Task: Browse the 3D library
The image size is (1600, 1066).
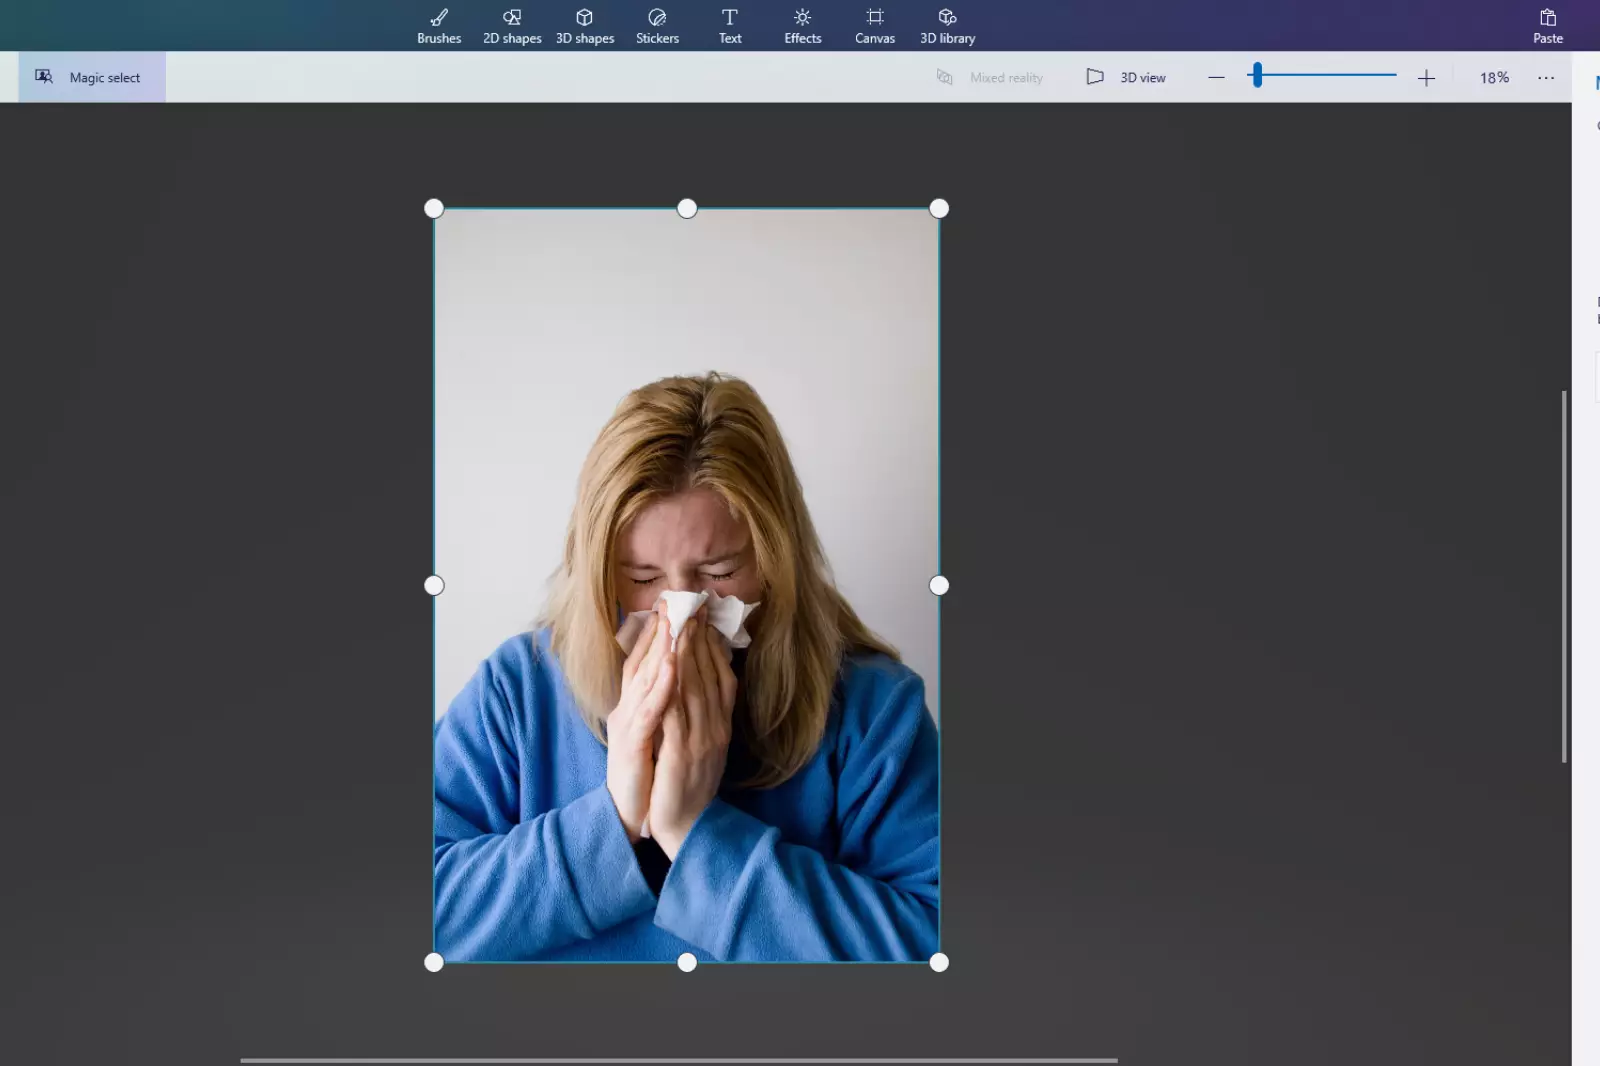Action: 946,25
